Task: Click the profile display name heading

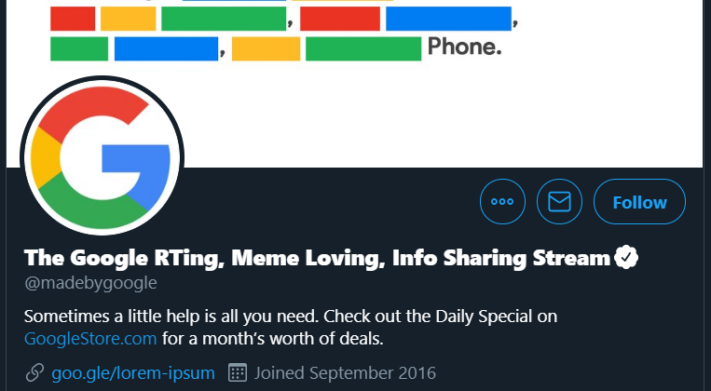Action: point(317,258)
